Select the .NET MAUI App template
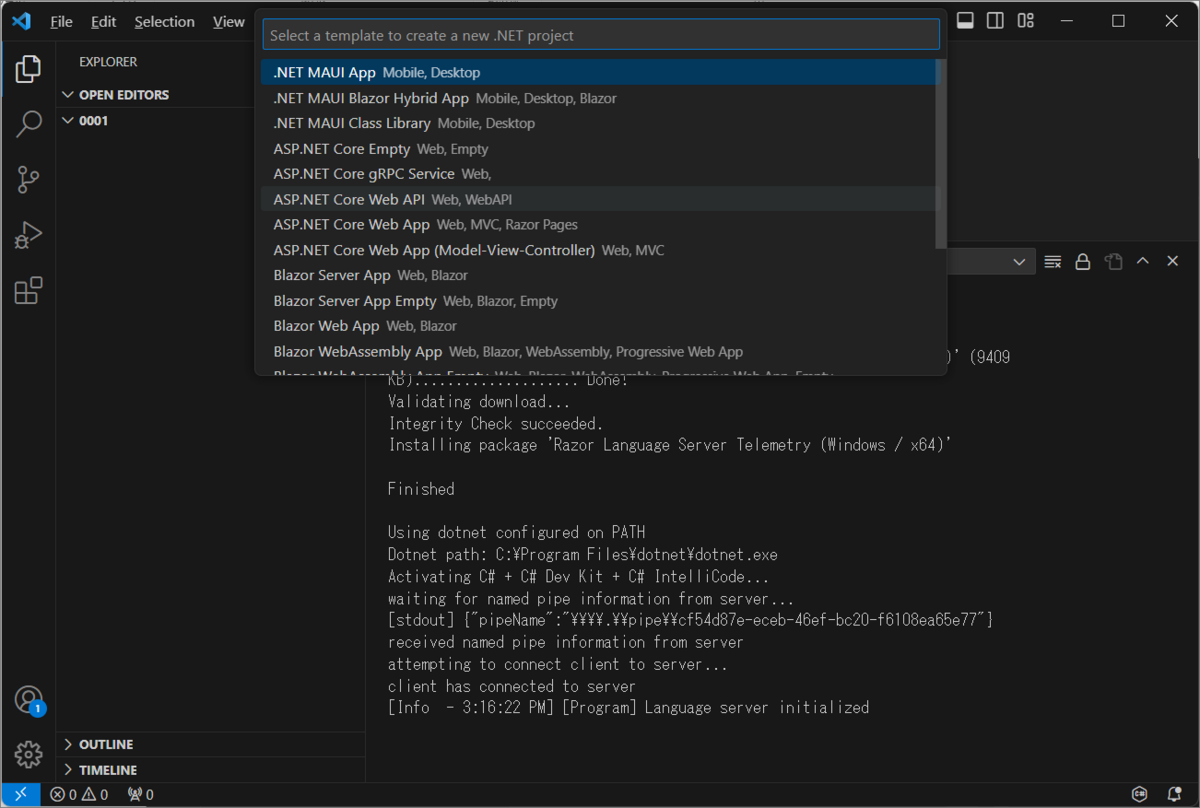This screenshot has height=808, width=1200. pyautogui.click(x=598, y=73)
